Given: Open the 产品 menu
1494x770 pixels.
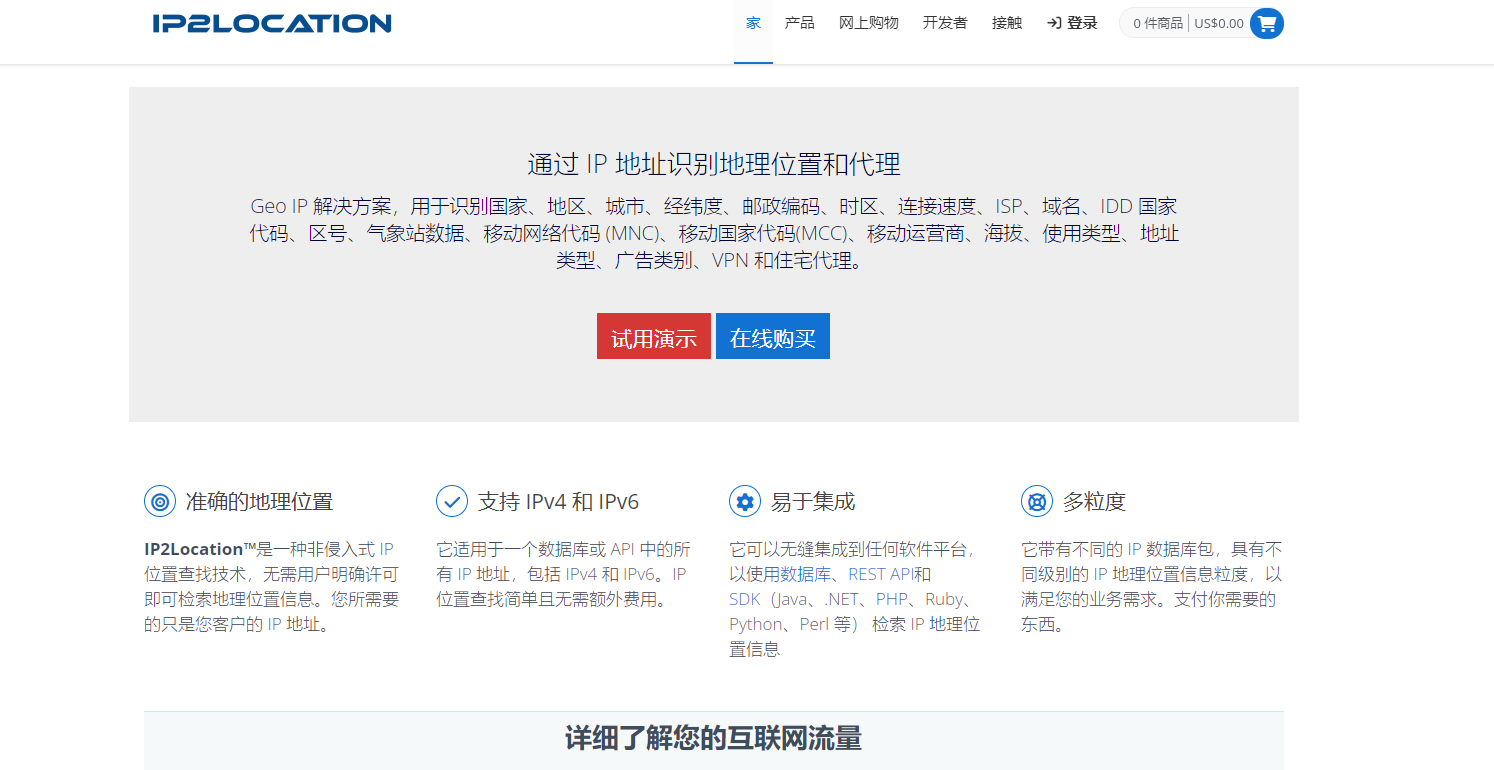Looking at the screenshot, I should pyautogui.click(x=799, y=23).
